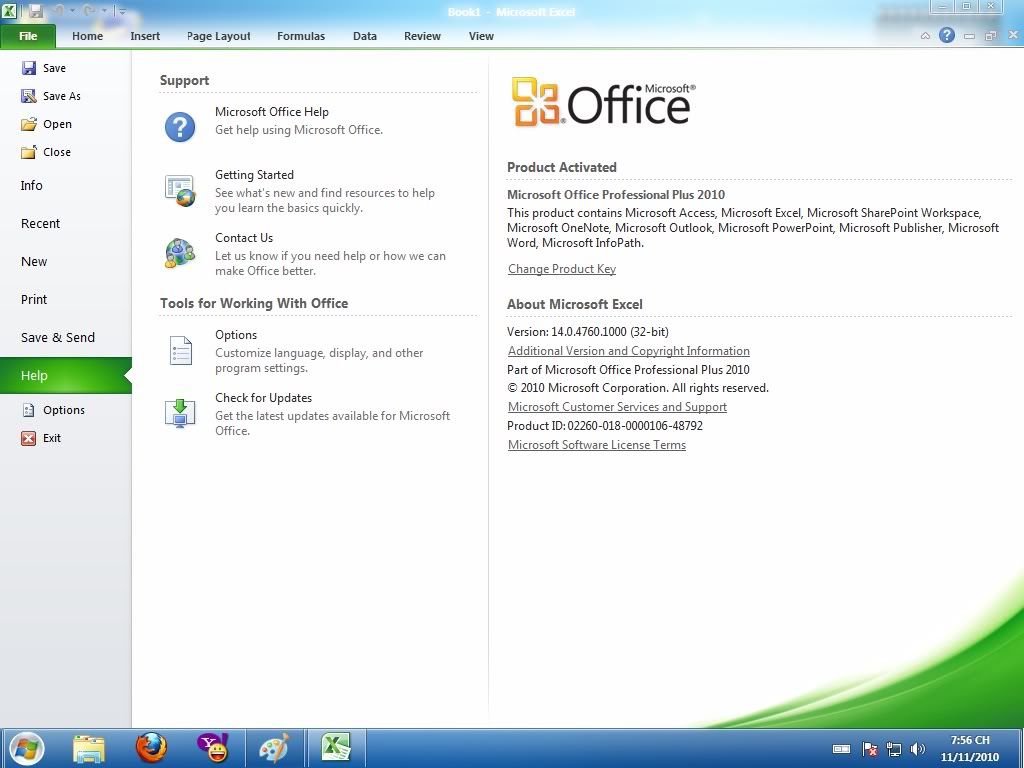This screenshot has width=1024, height=768.
Task: Click the Version: 14.0.4760.1000 (32-bit) text
Action: 588,332
